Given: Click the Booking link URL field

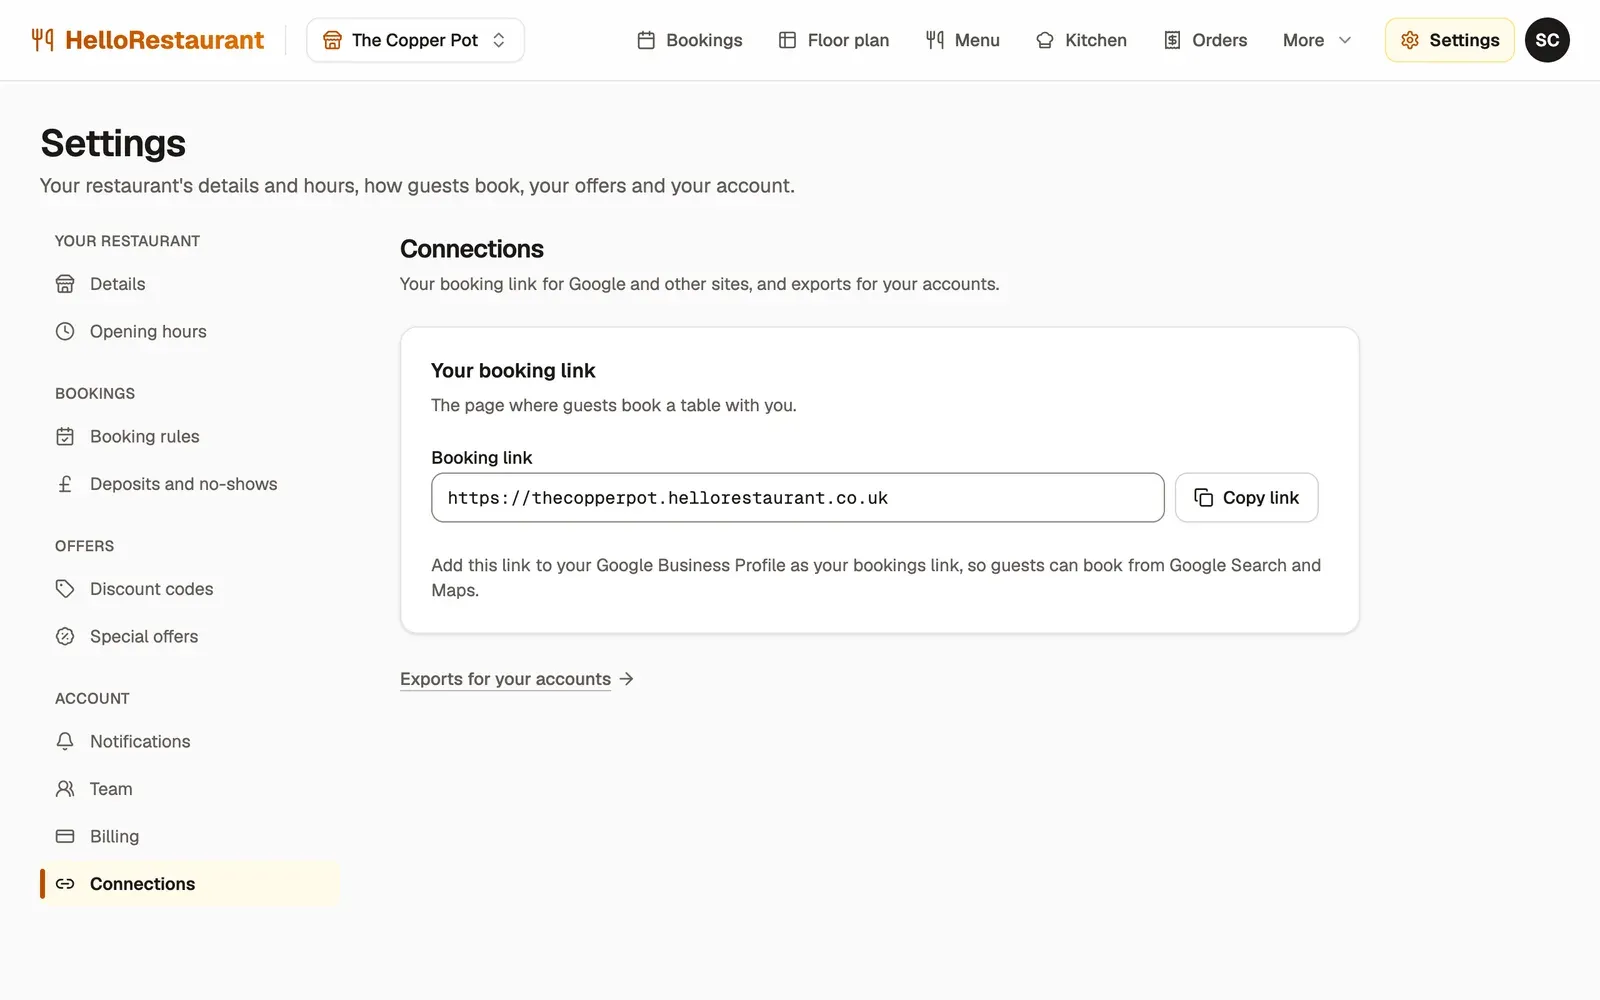Looking at the screenshot, I should (797, 498).
